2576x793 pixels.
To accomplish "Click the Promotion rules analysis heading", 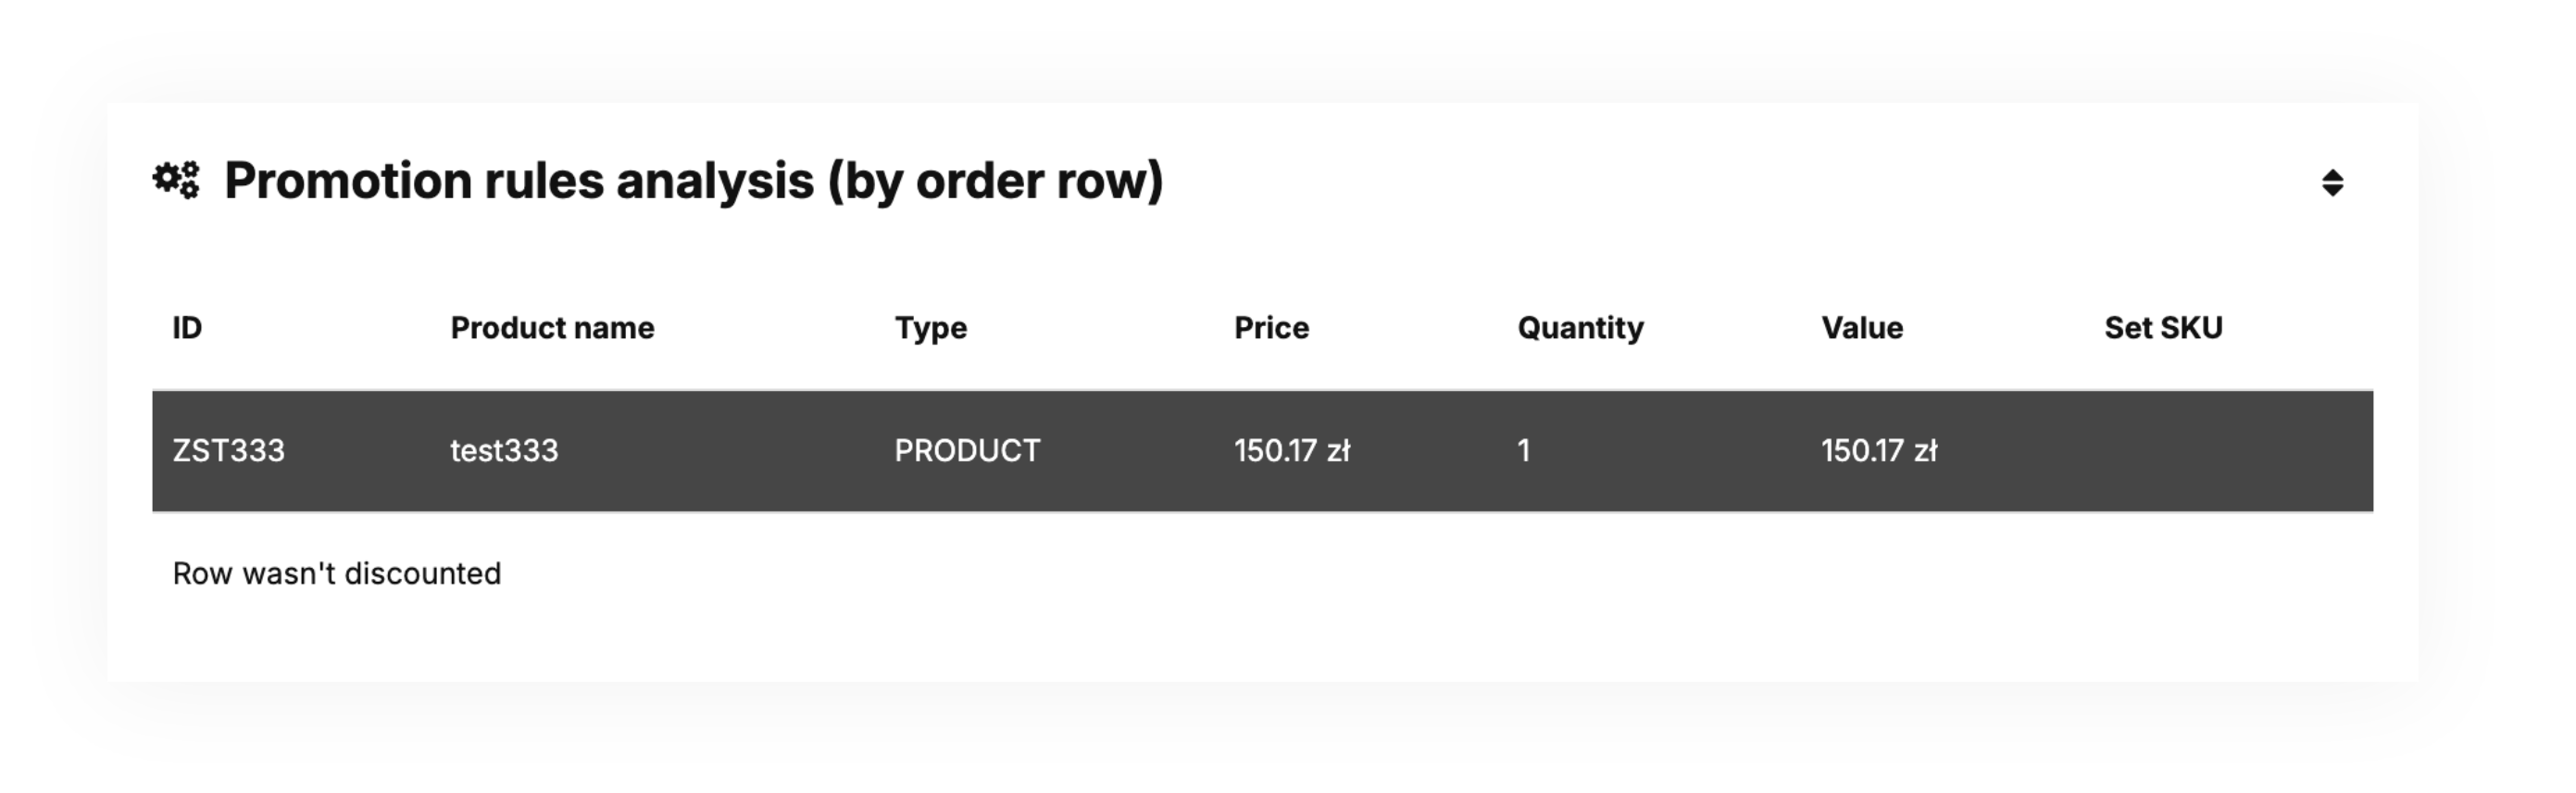I will pos(693,181).
